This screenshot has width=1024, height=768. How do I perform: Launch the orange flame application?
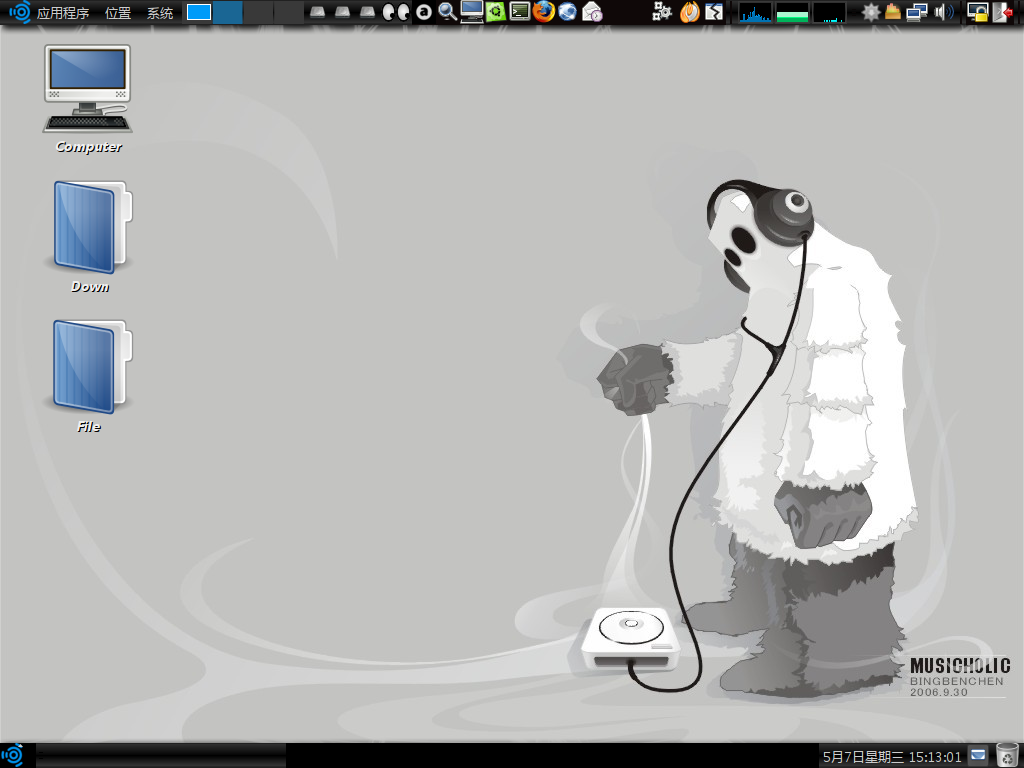click(690, 12)
